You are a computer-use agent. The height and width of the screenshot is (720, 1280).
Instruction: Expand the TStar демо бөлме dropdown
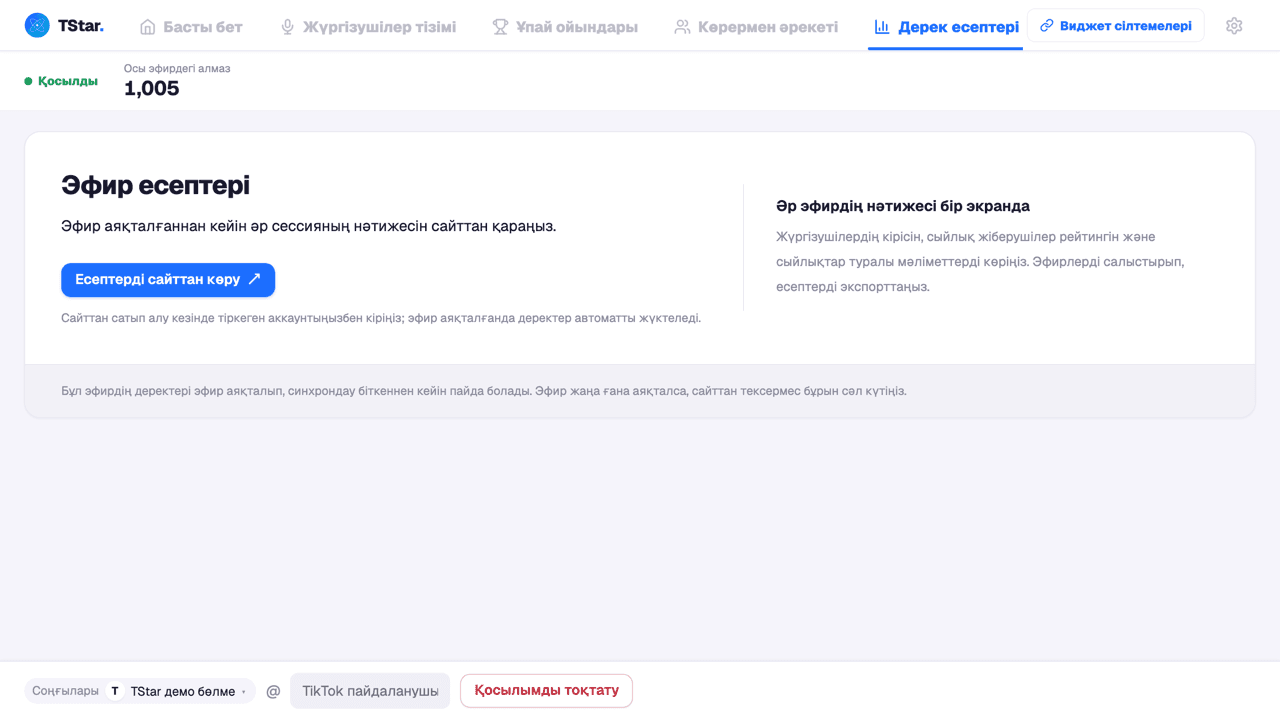pyautogui.click(x=180, y=691)
